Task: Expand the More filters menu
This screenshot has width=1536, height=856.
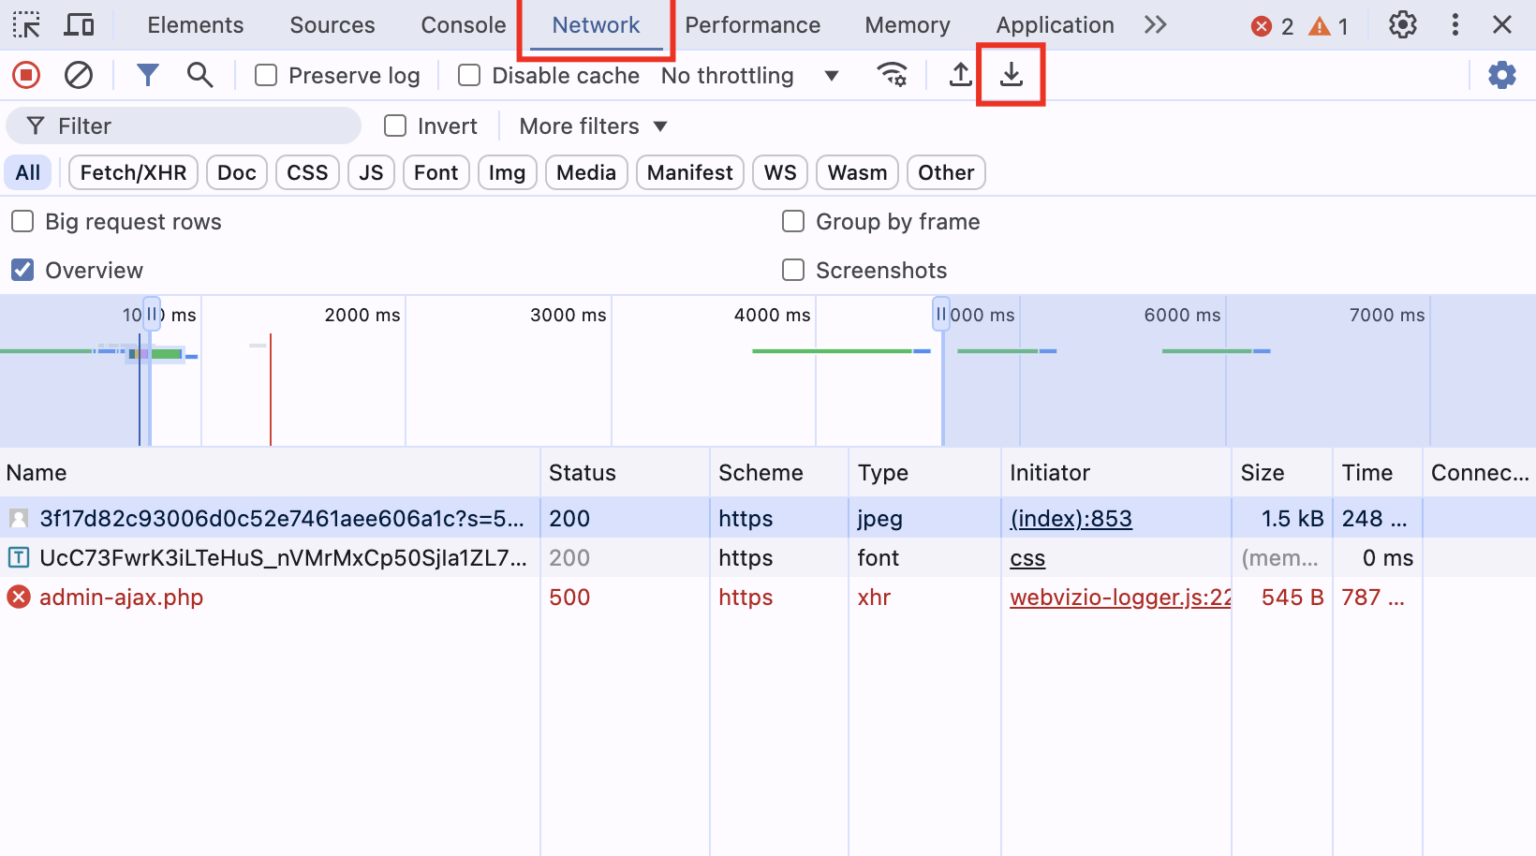Action: click(590, 126)
